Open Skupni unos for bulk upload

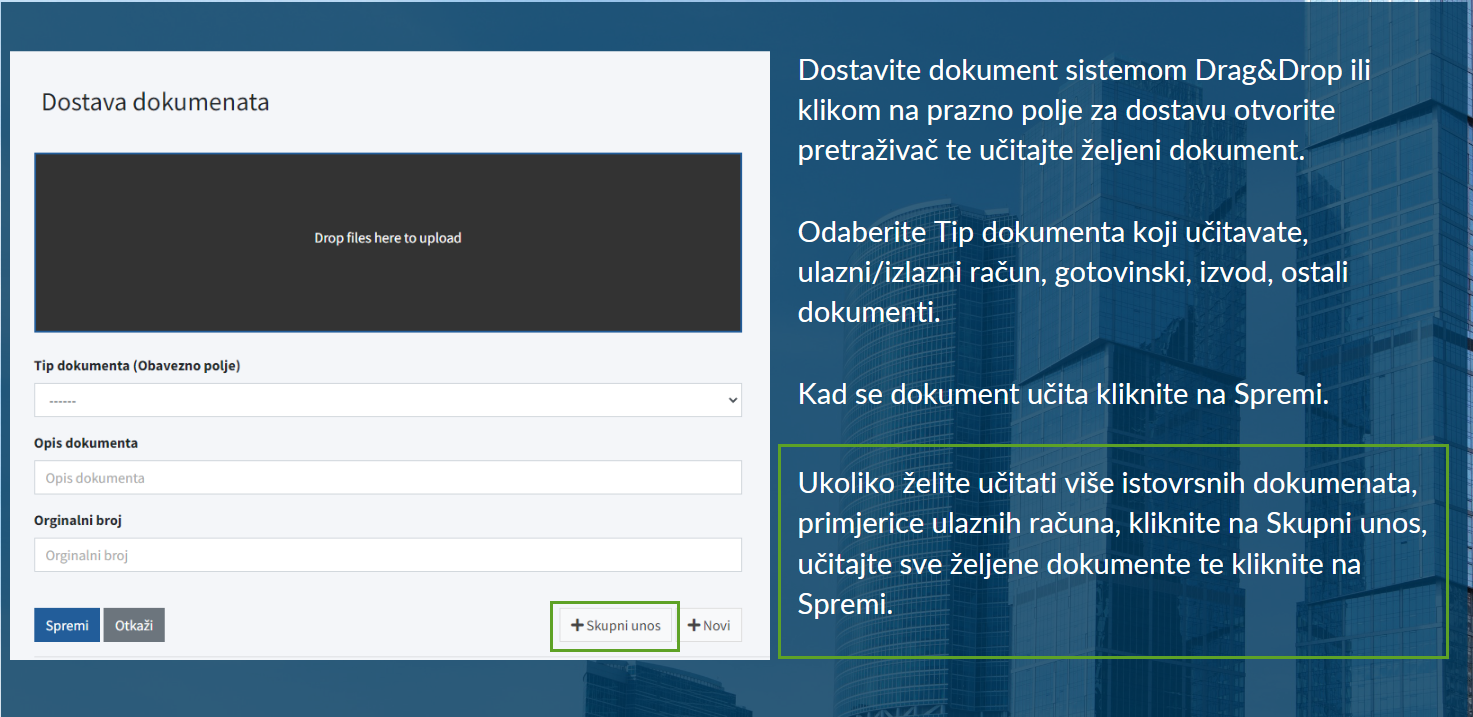616,625
